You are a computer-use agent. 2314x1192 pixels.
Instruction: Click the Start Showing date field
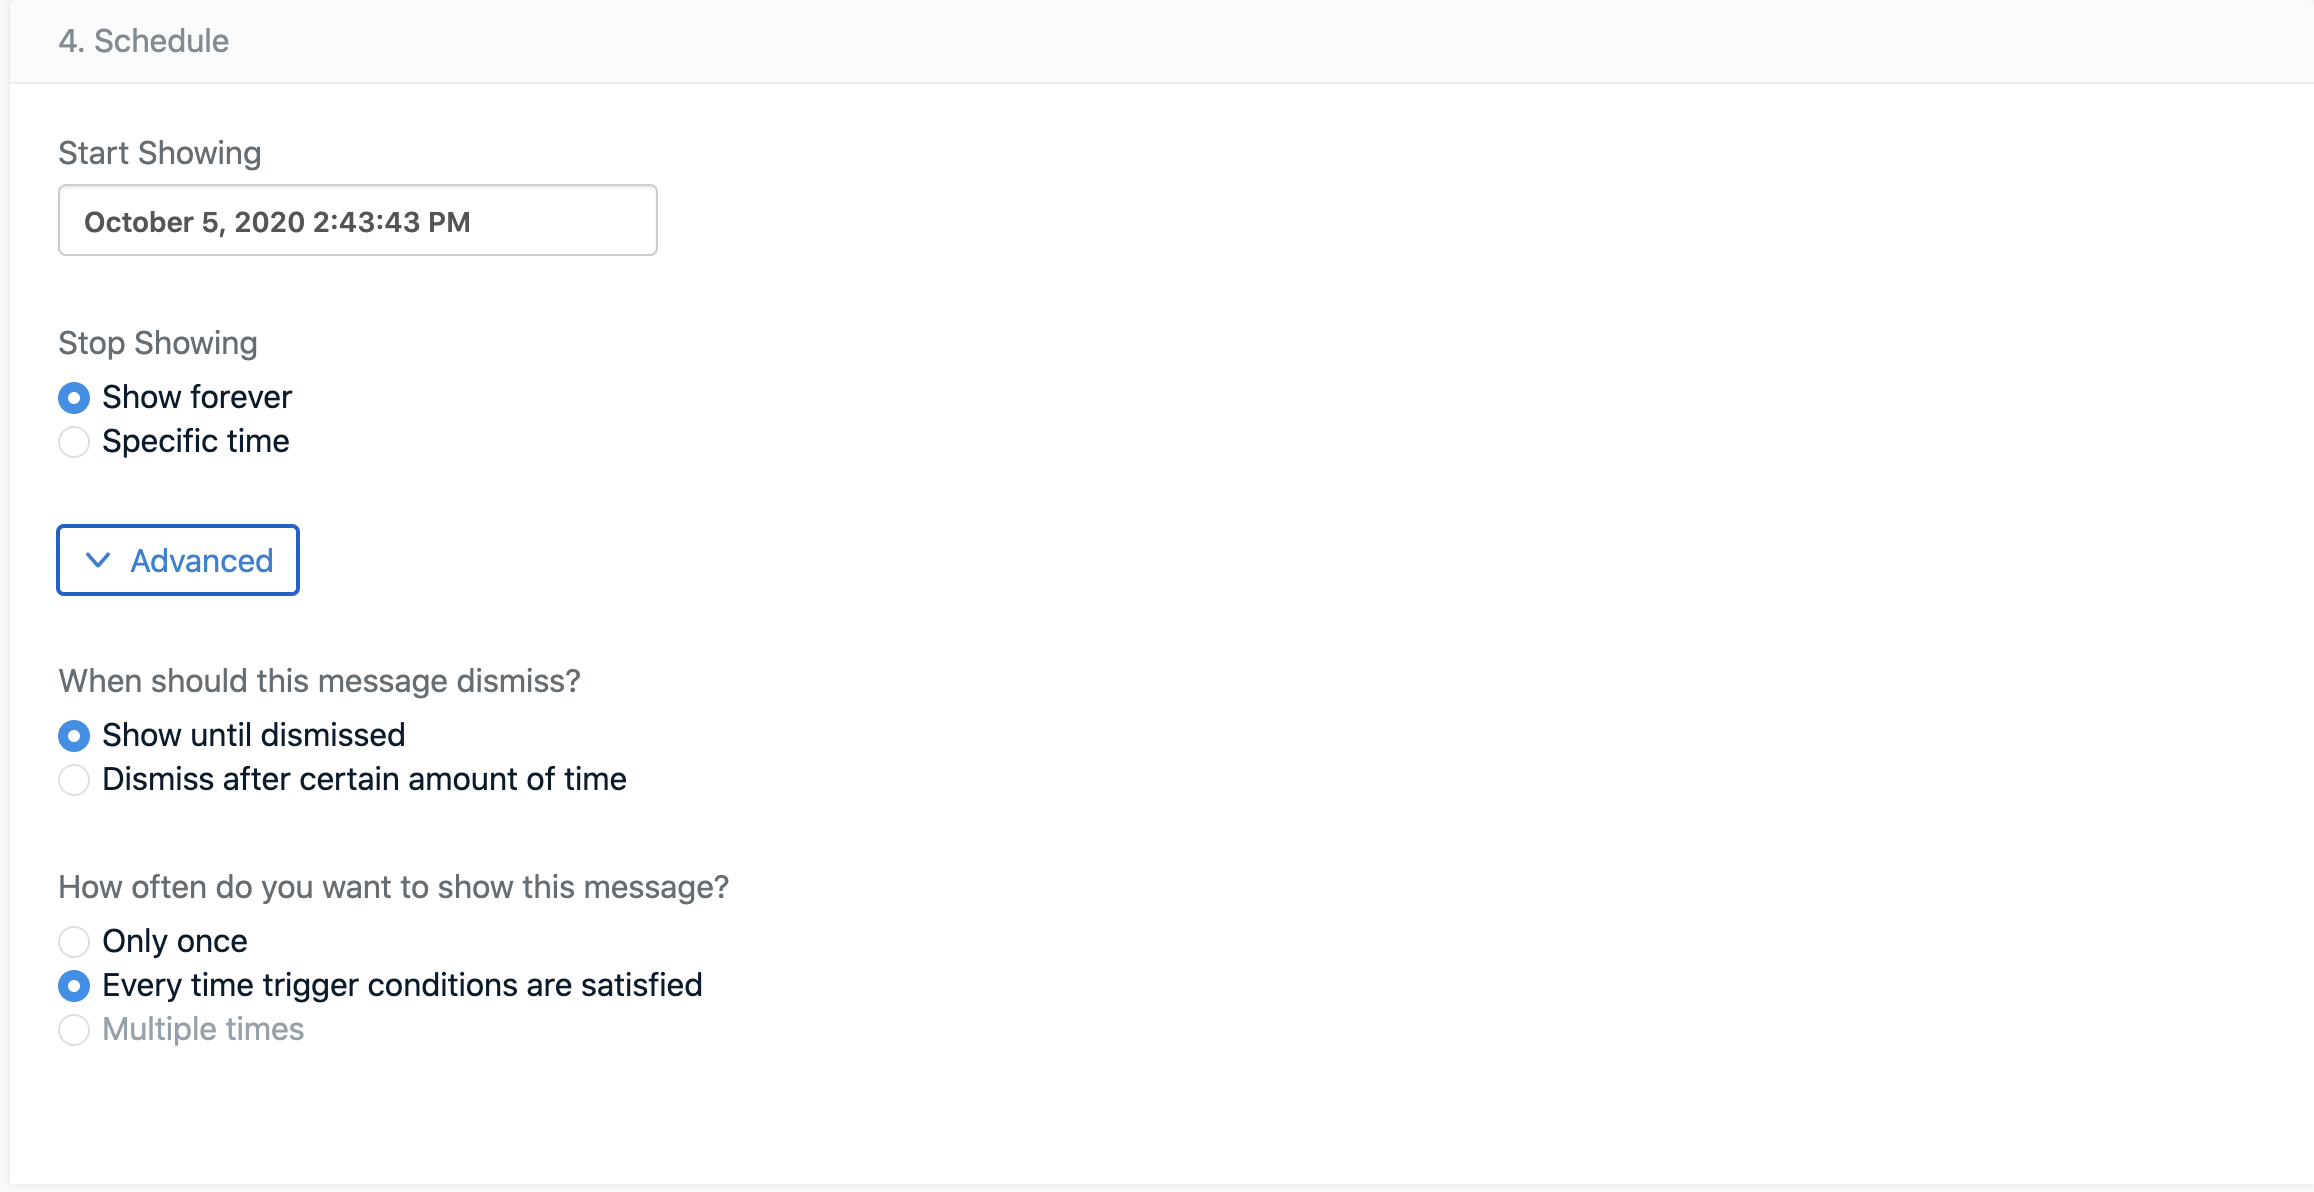click(x=356, y=220)
